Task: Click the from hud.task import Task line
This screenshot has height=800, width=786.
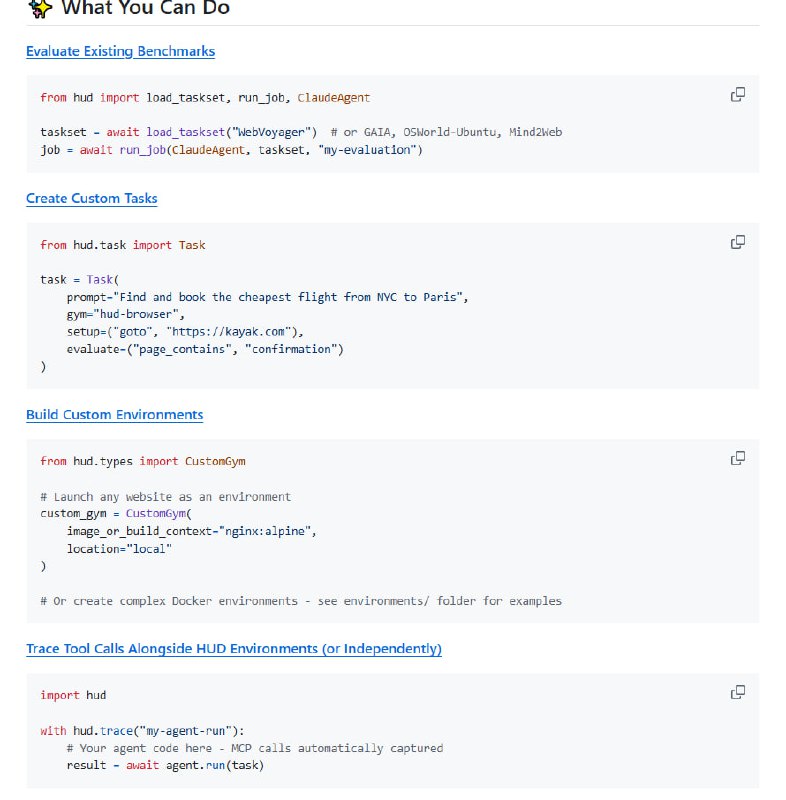Action: (x=122, y=245)
